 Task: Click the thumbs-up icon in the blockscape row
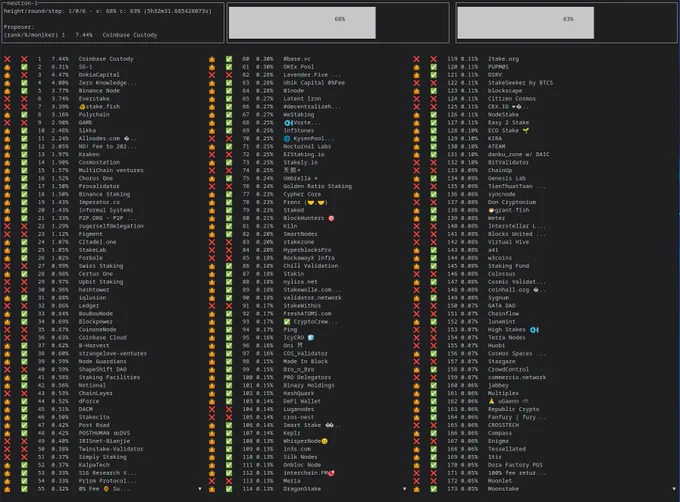tap(416, 91)
